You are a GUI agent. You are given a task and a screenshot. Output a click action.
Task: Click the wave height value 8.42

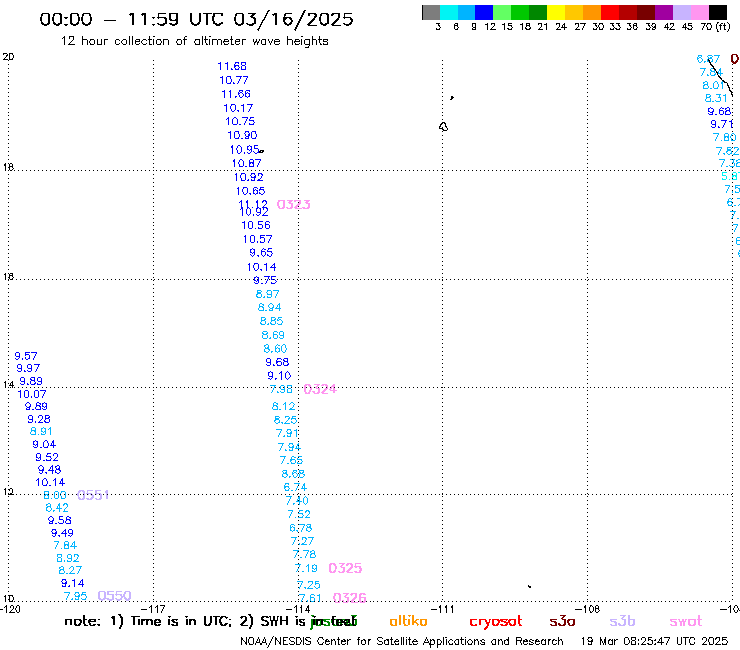point(57,508)
